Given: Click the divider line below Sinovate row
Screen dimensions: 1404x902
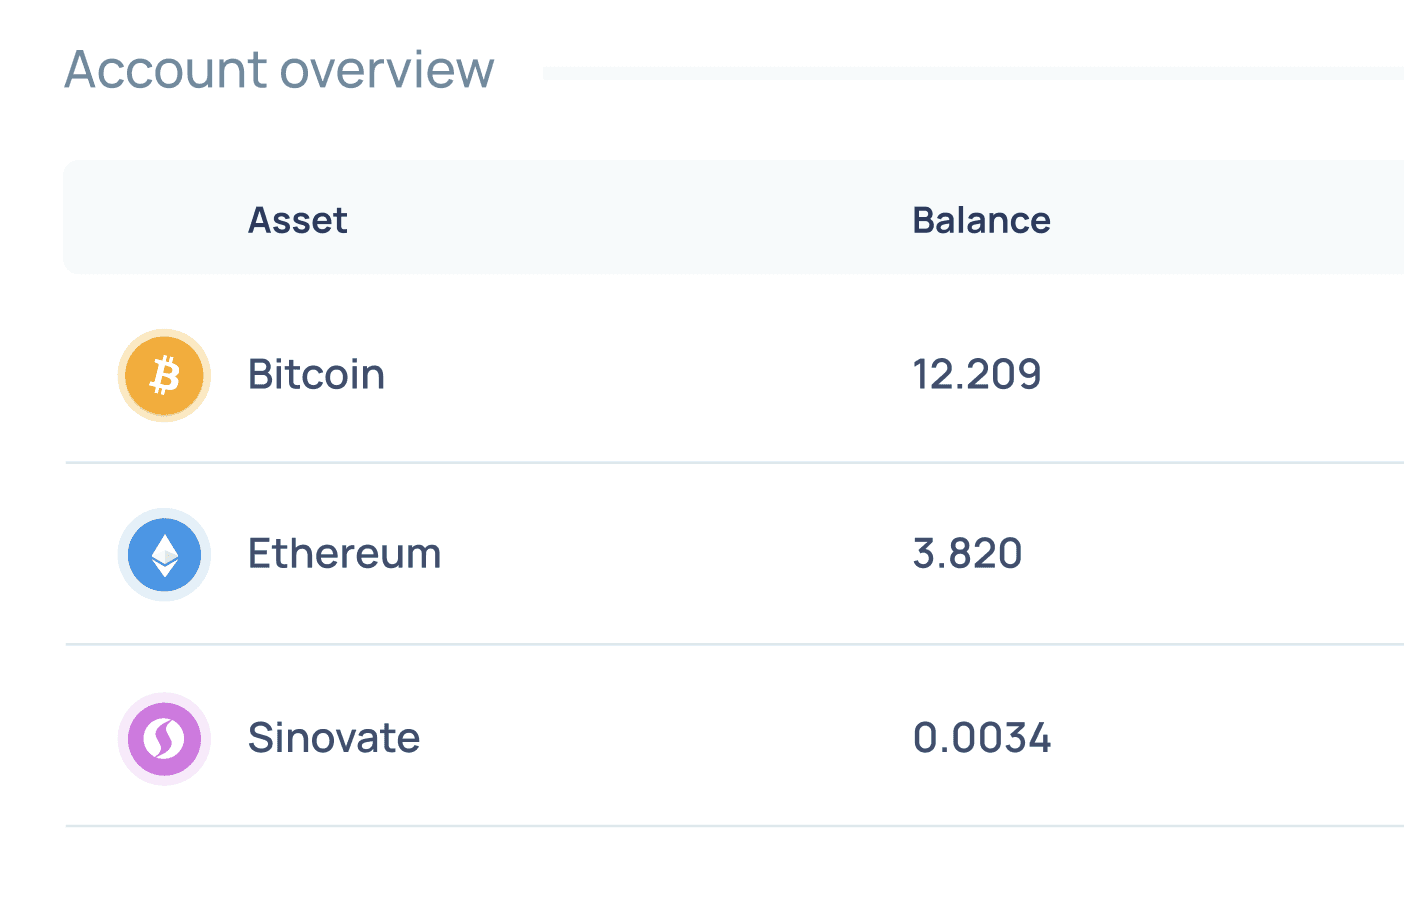Looking at the screenshot, I should coord(734,826).
